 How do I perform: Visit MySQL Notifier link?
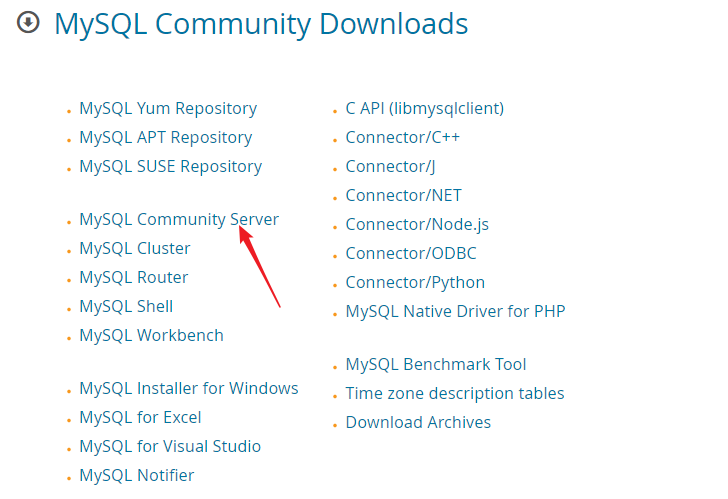tap(136, 475)
